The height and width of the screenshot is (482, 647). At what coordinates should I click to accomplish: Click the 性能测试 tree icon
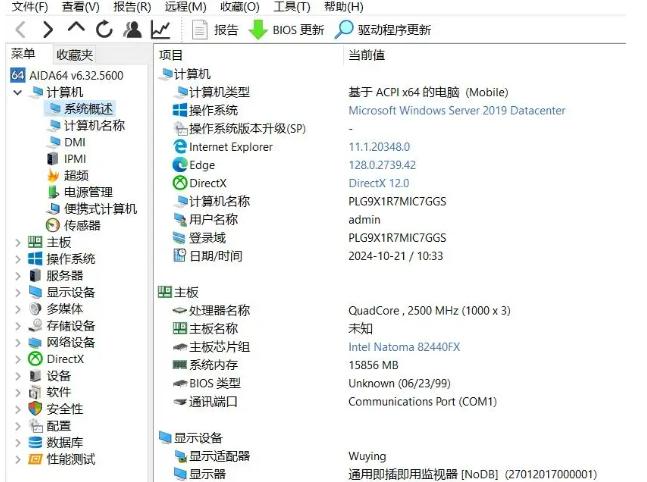click(35, 459)
